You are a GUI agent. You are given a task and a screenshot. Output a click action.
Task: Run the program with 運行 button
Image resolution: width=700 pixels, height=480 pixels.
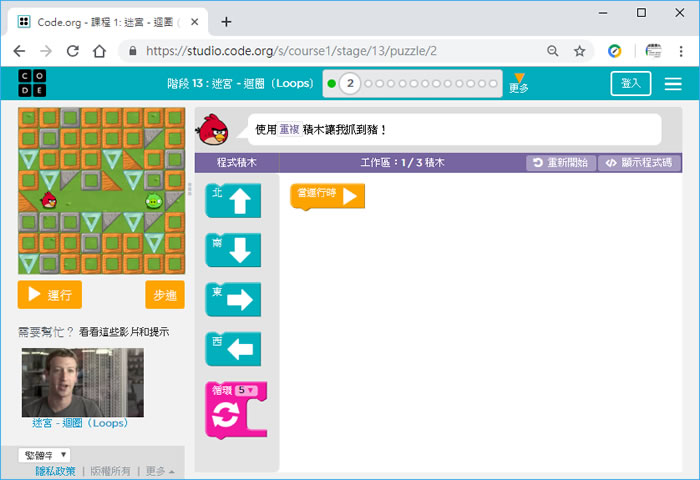[x=50, y=295]
